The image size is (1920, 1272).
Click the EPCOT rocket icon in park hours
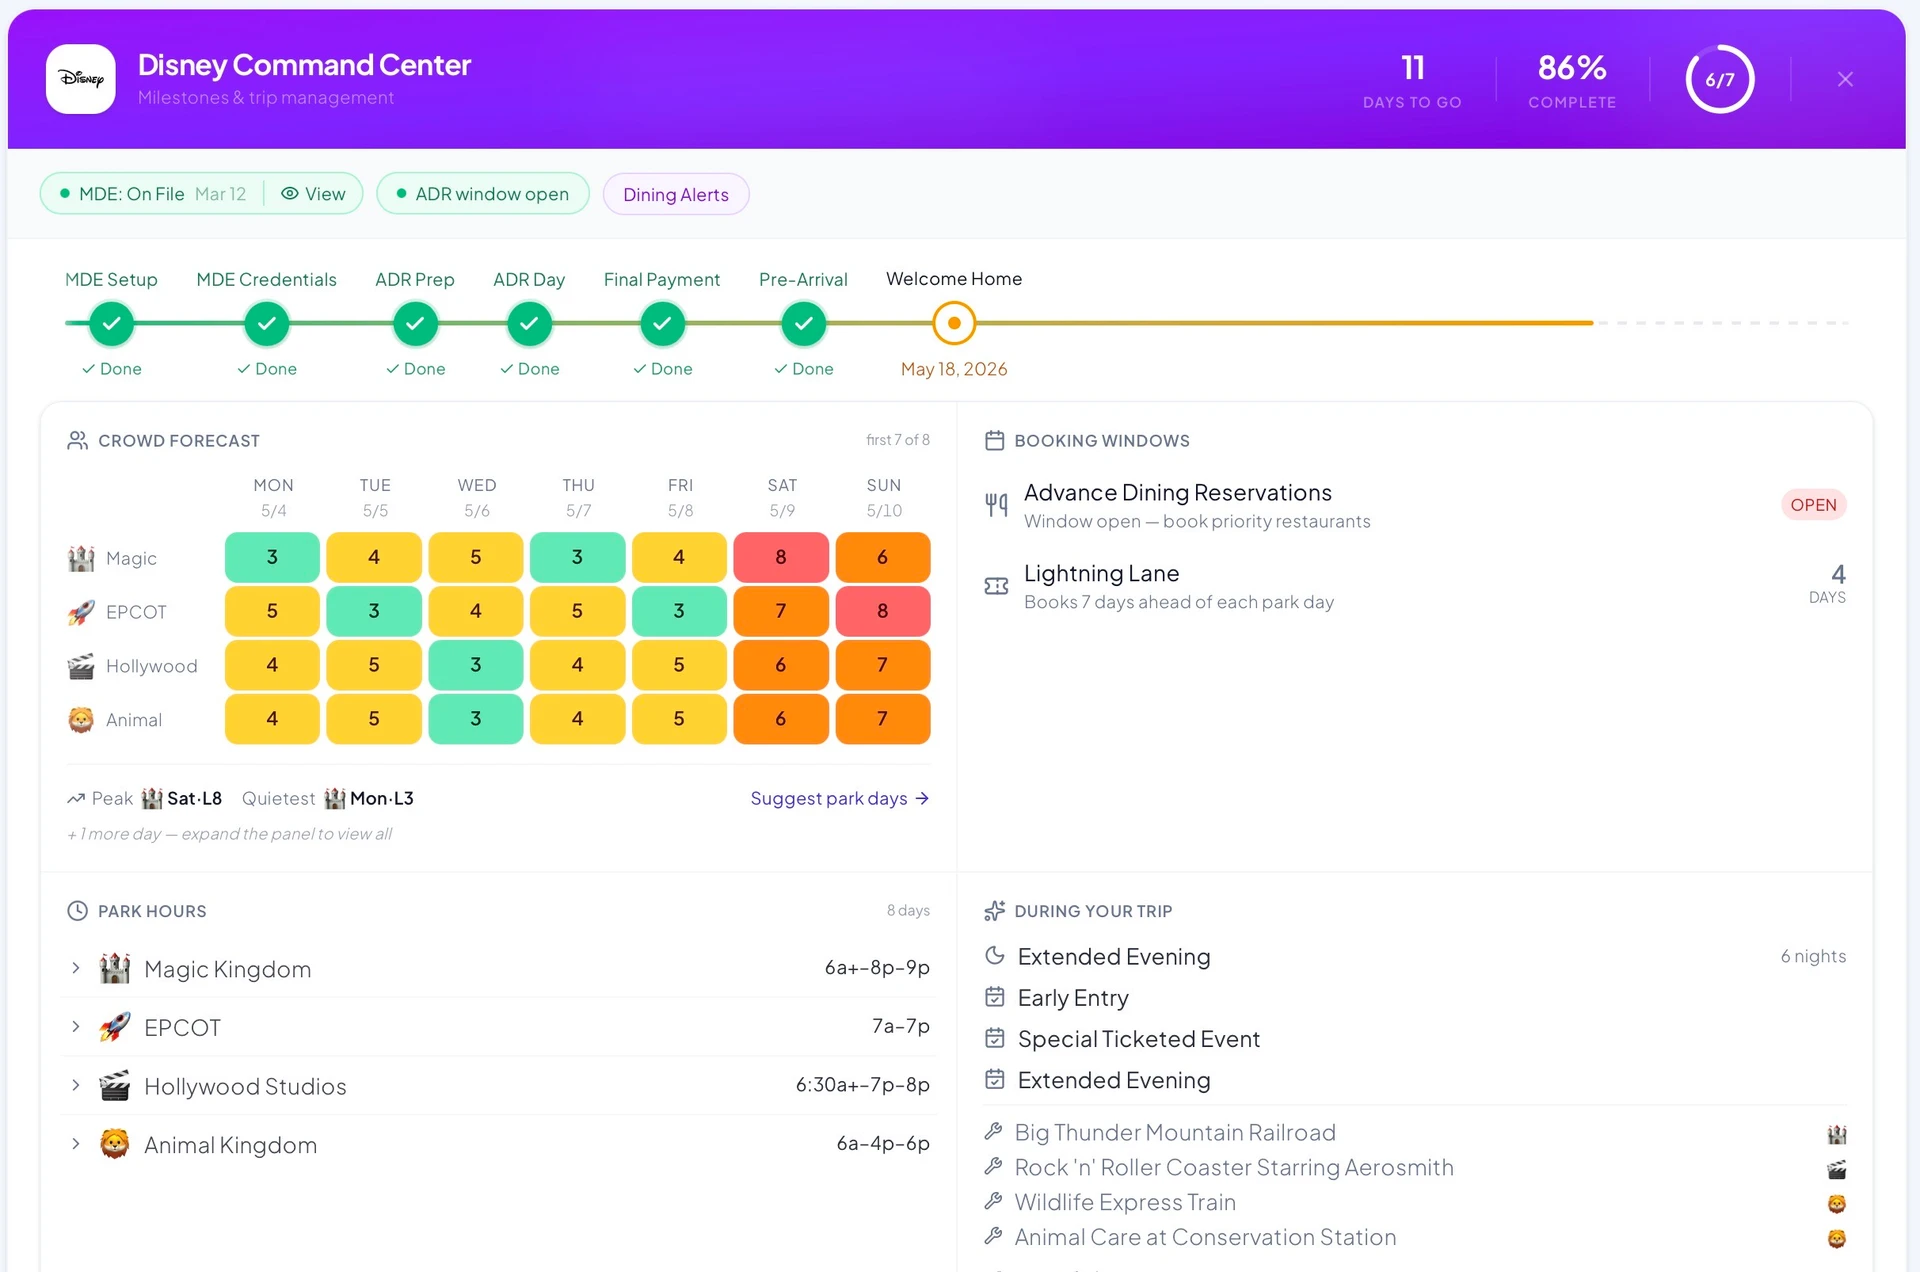click(115, 1027)
